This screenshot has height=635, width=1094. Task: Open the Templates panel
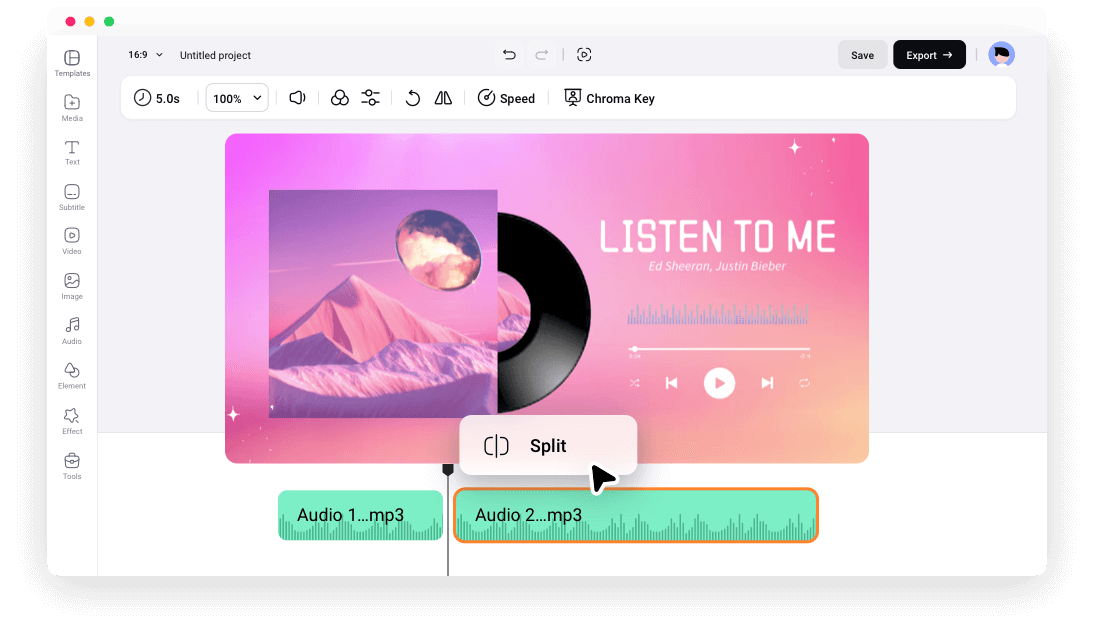click(72, 63)
